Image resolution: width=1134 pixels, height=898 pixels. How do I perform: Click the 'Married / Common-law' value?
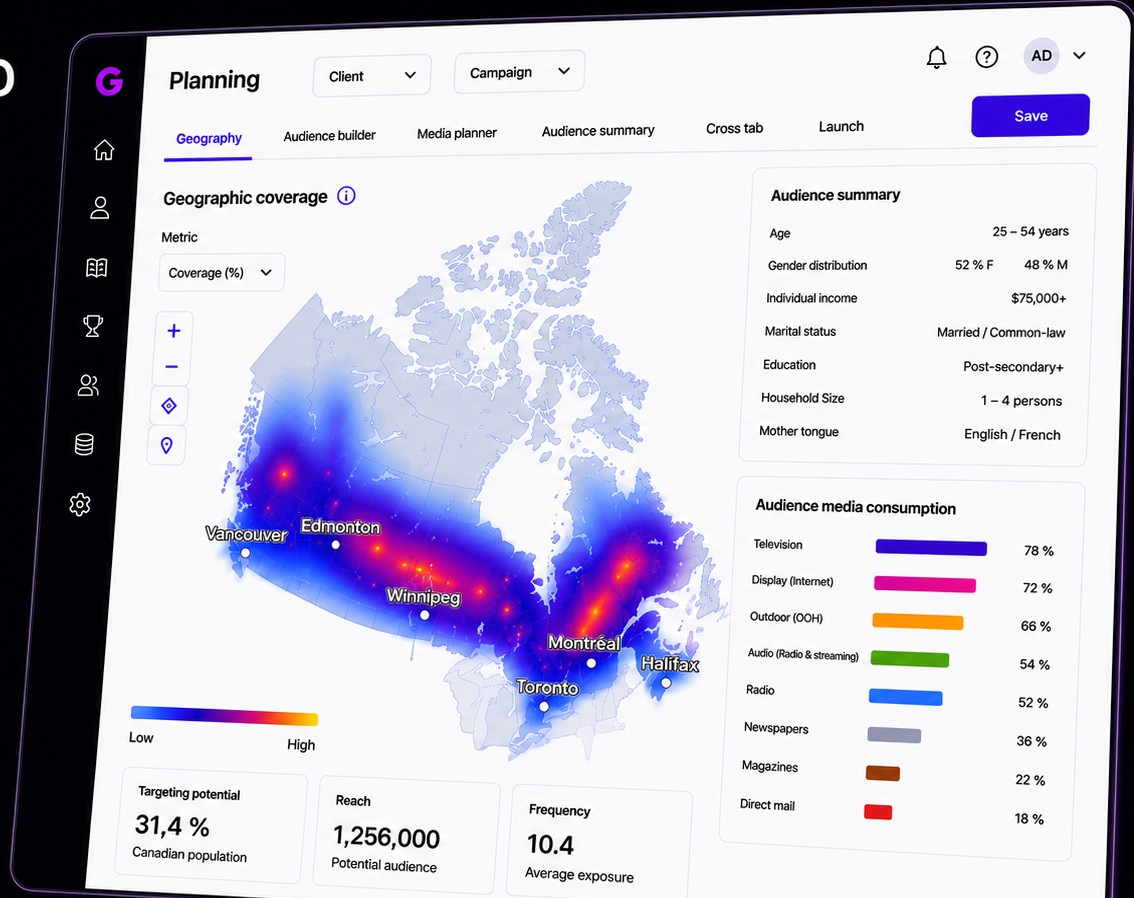(1001, 333)
